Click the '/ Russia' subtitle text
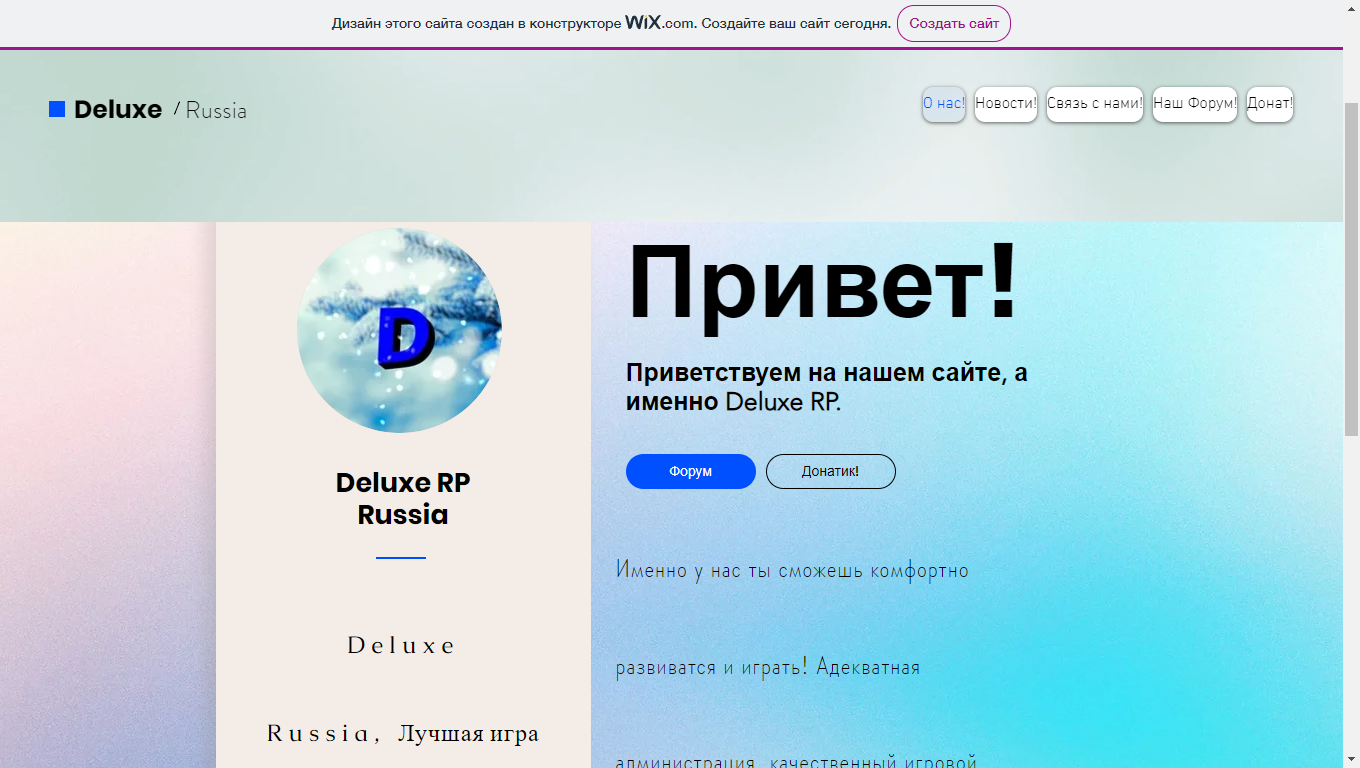Viewport: 1360px width, 768px height. tap(210, 110)
